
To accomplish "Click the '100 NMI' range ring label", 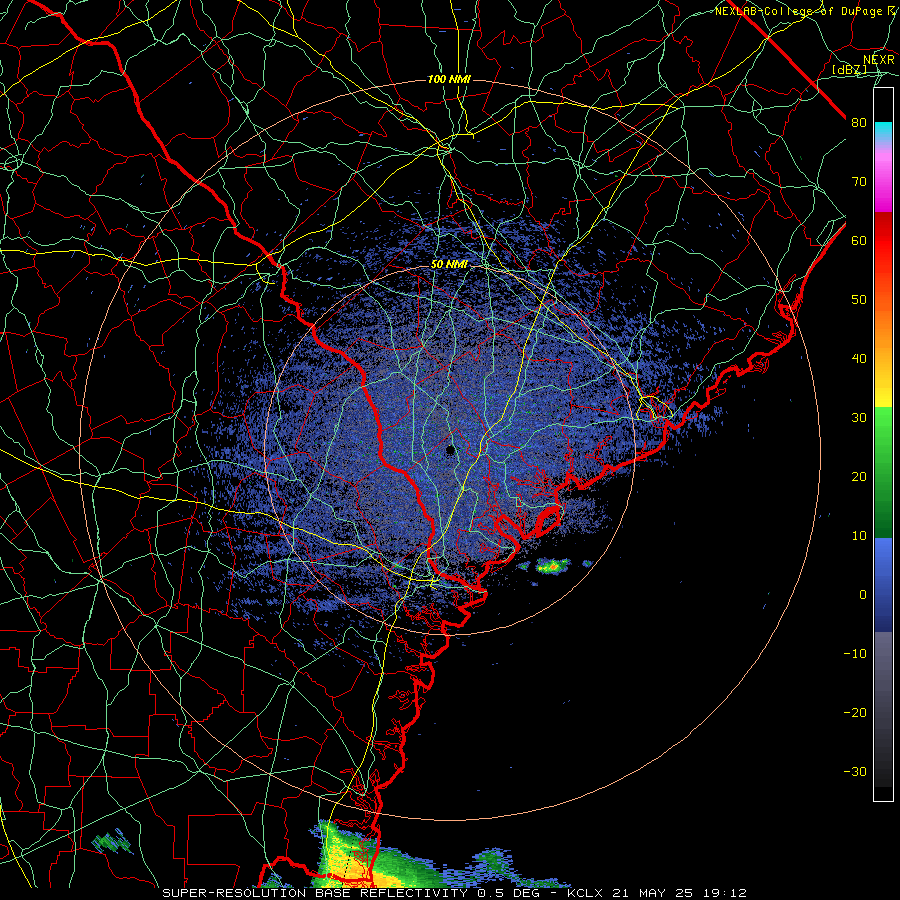I will 449,79.
